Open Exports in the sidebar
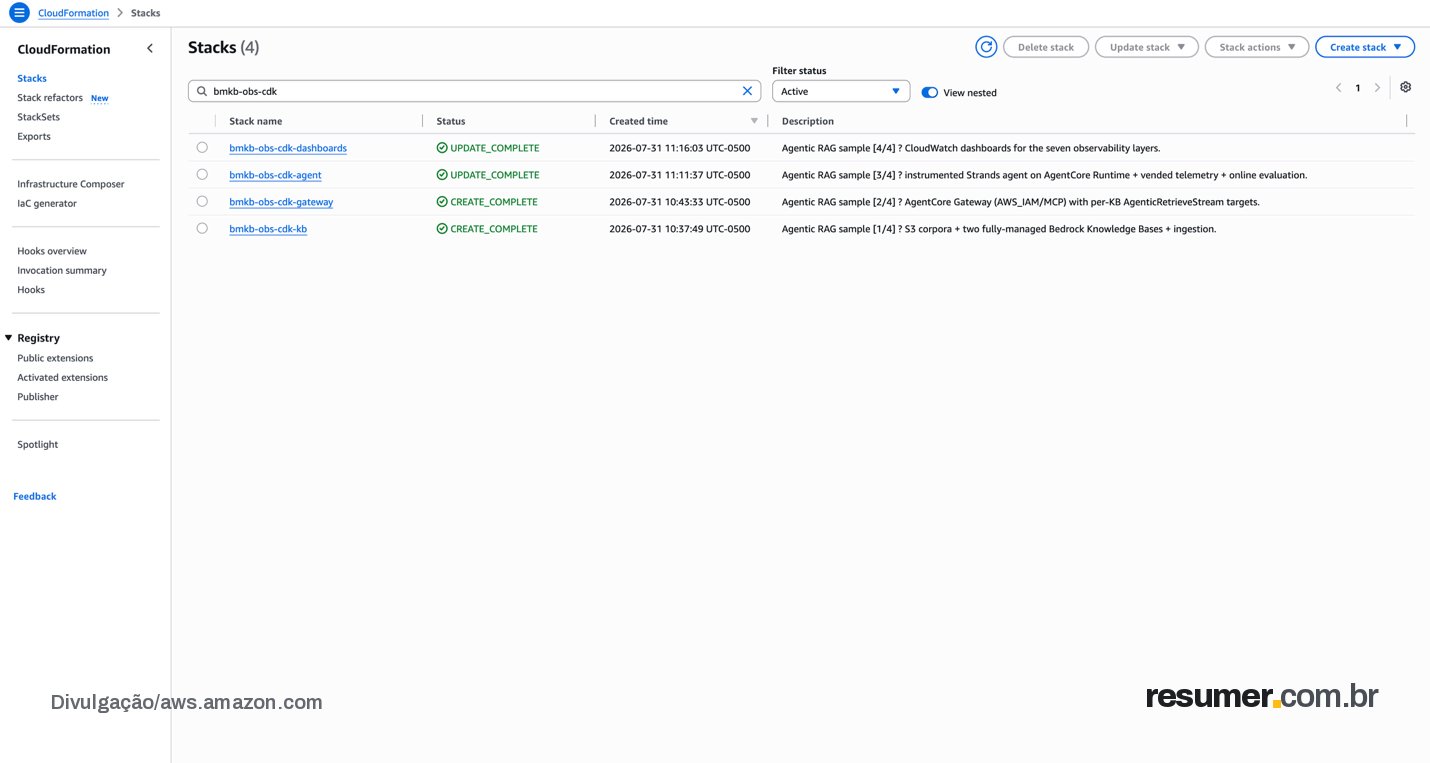1430x763 pixels. click(x=34, y=136)
